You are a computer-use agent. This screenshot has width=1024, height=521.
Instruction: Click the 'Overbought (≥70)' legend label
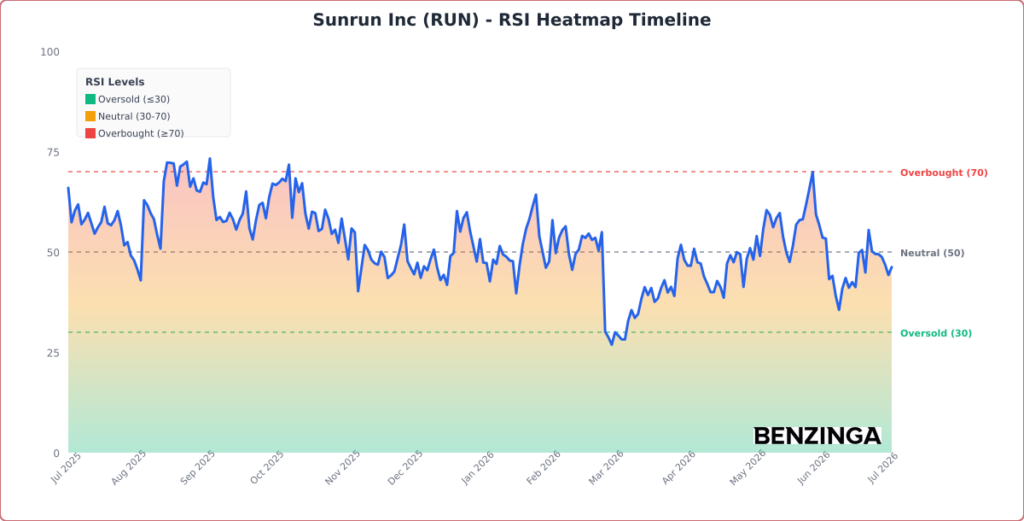point(141,133)
